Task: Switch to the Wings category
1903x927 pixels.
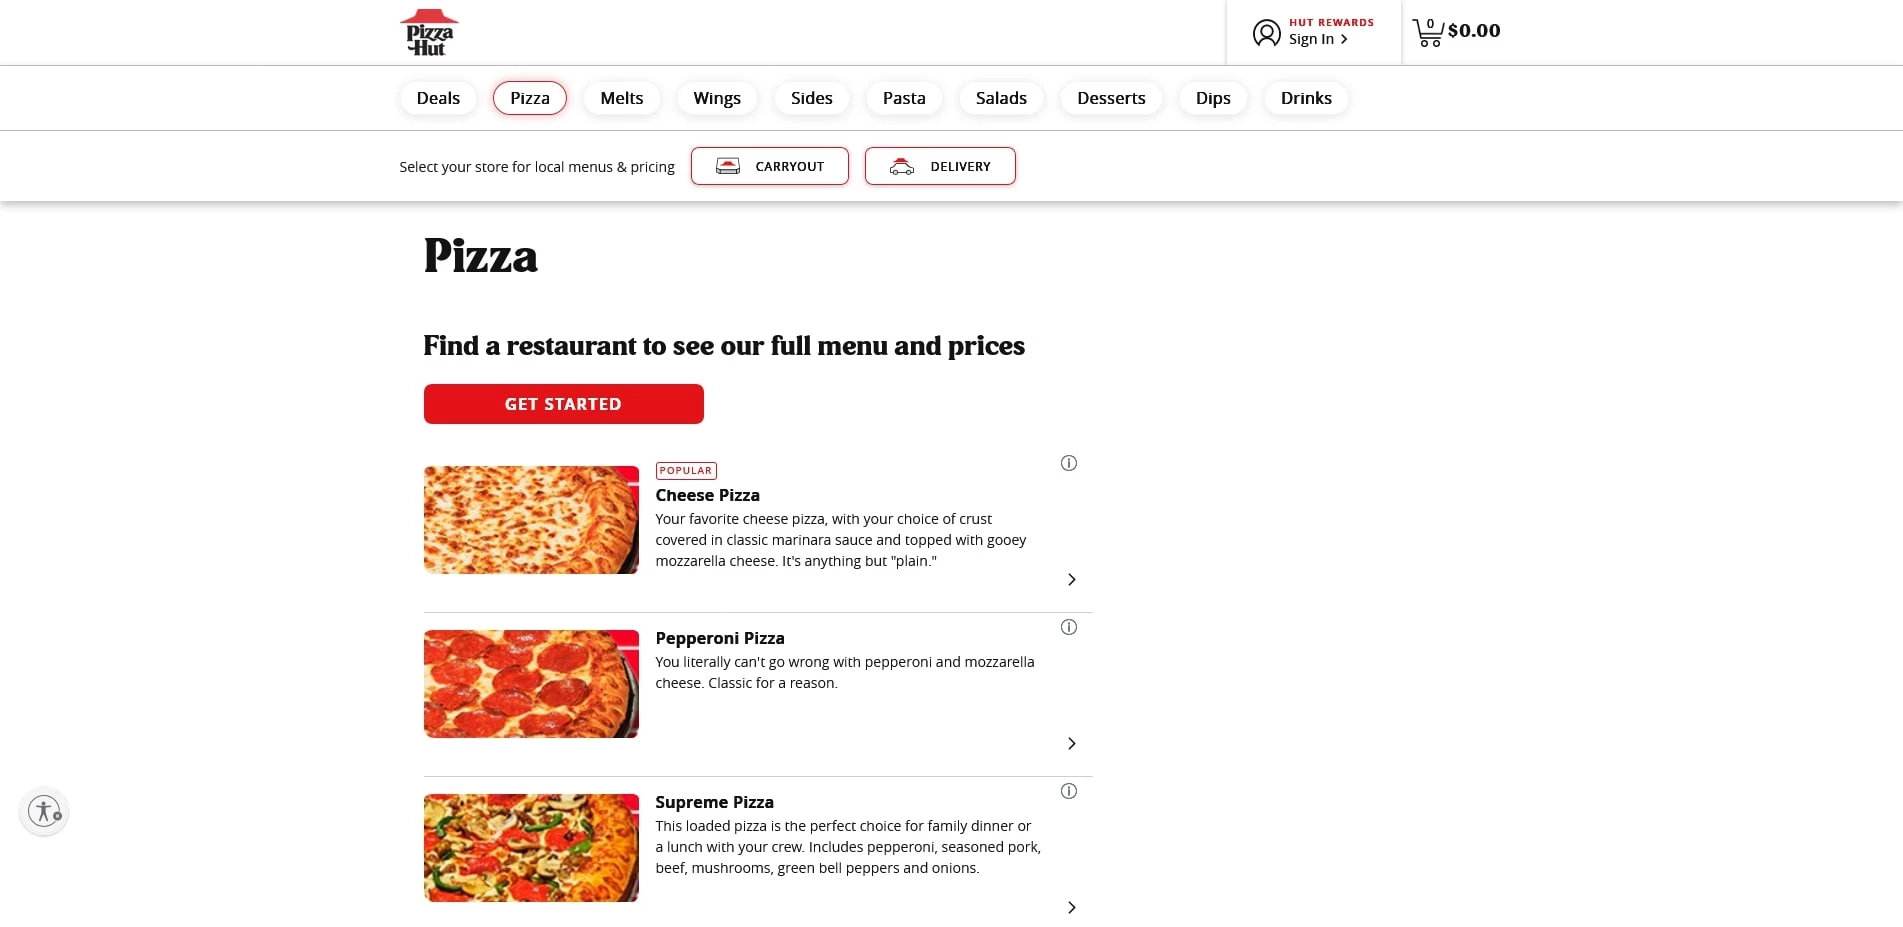Action: coord(716,97)
